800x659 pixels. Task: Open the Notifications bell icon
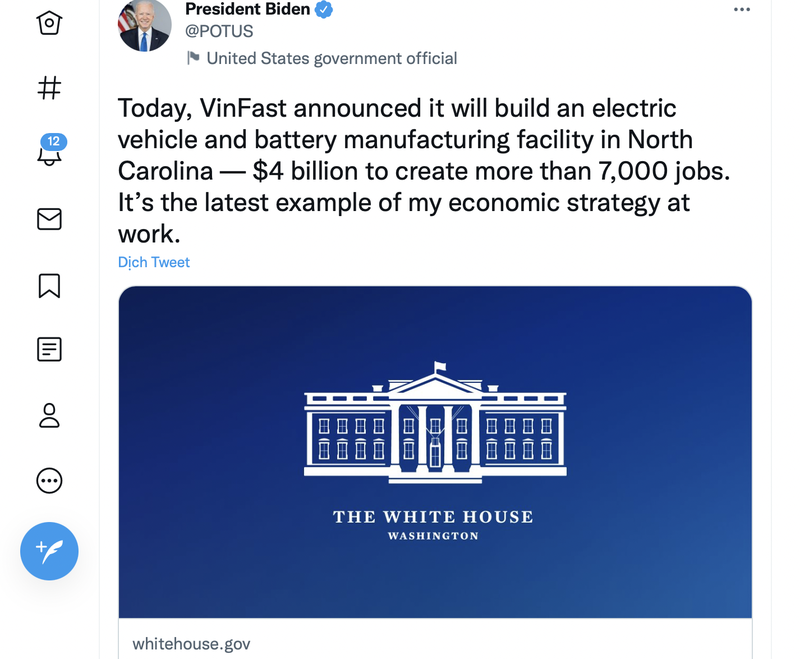click(x=49, y=156)
